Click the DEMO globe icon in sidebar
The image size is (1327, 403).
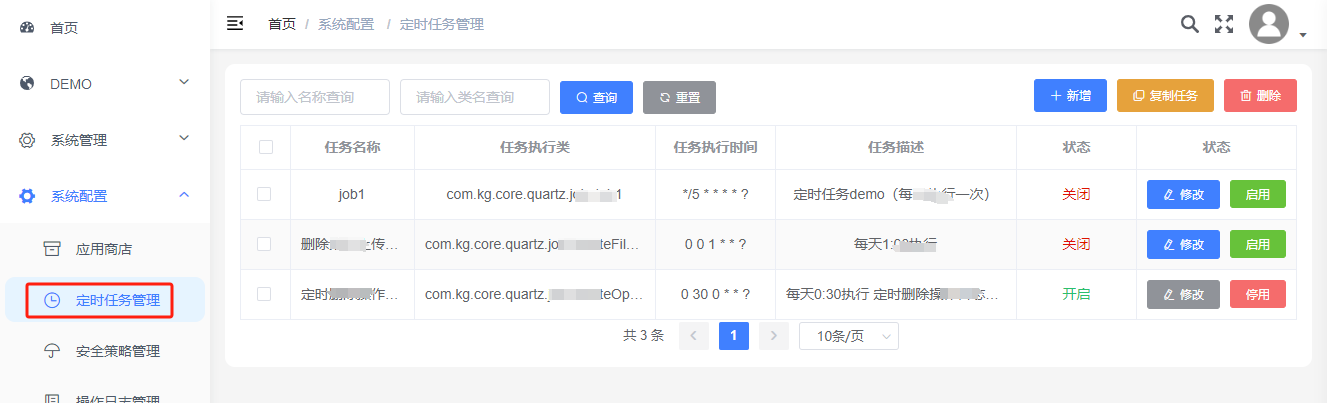click(27, 84)
